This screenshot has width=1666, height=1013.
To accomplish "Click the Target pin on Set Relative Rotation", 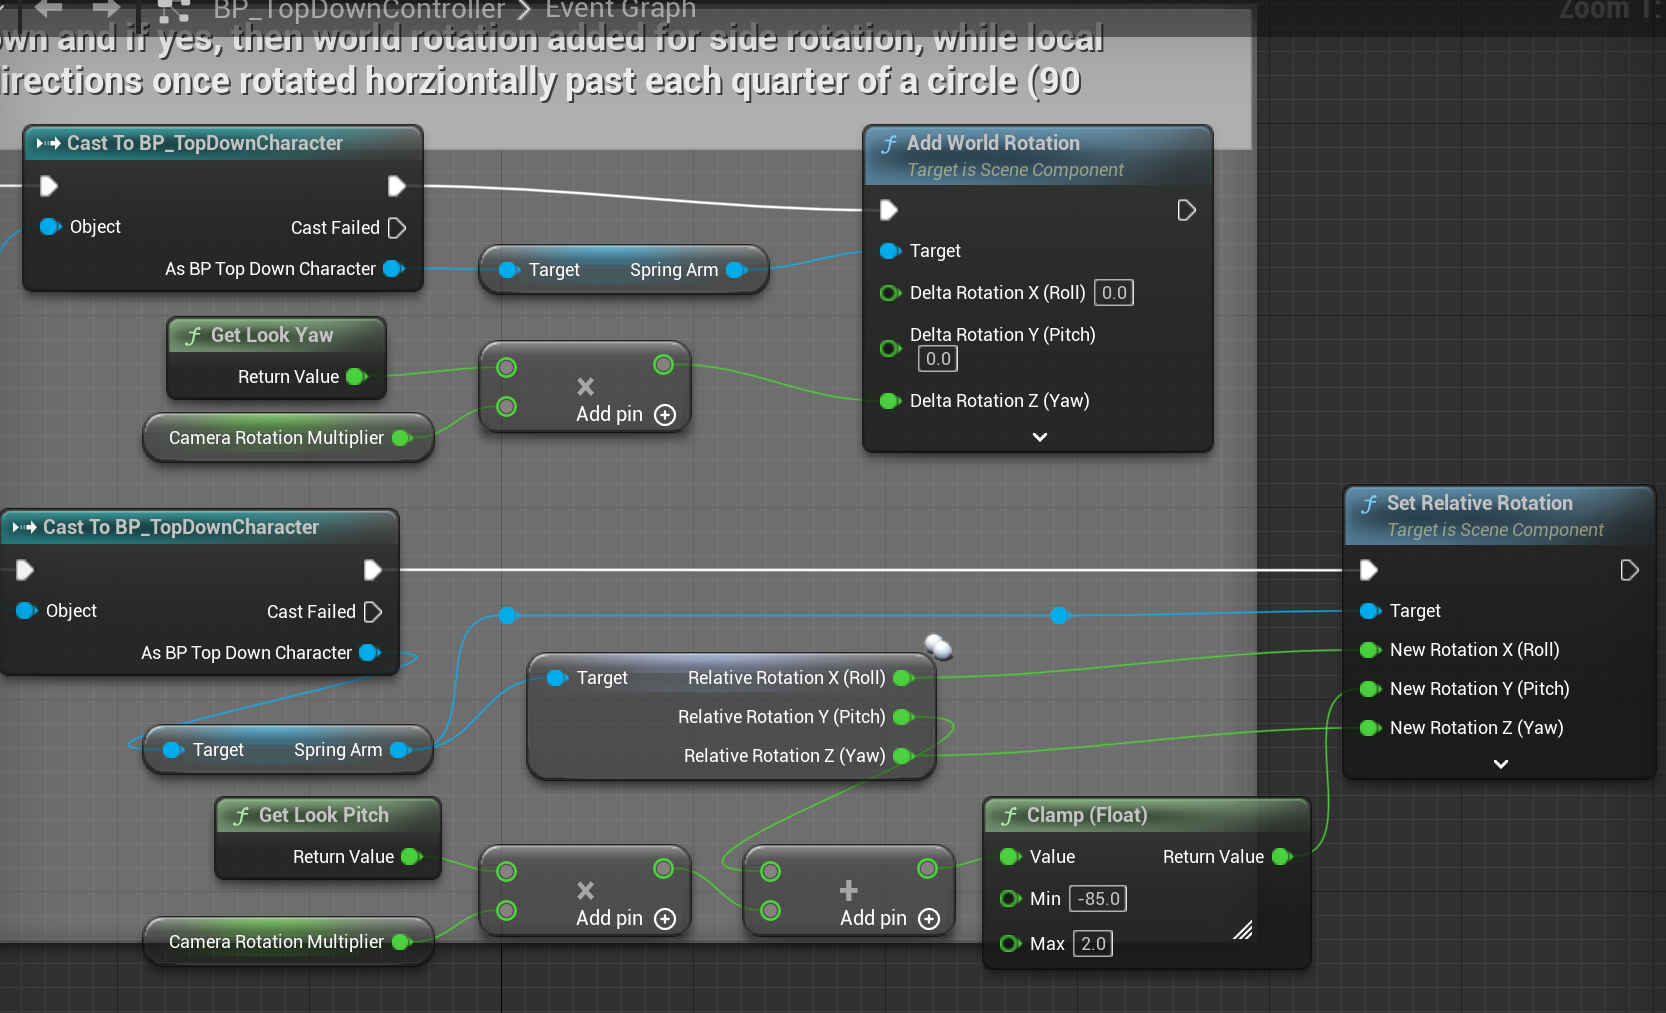I will pos(1371,611).
